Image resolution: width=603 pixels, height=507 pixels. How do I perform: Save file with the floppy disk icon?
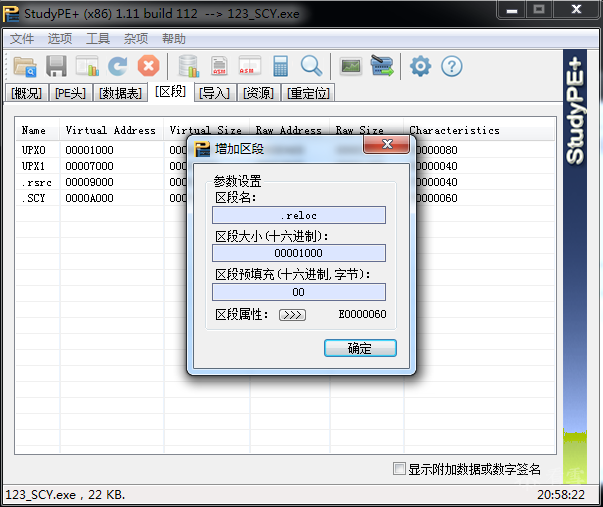pos(56,66)
